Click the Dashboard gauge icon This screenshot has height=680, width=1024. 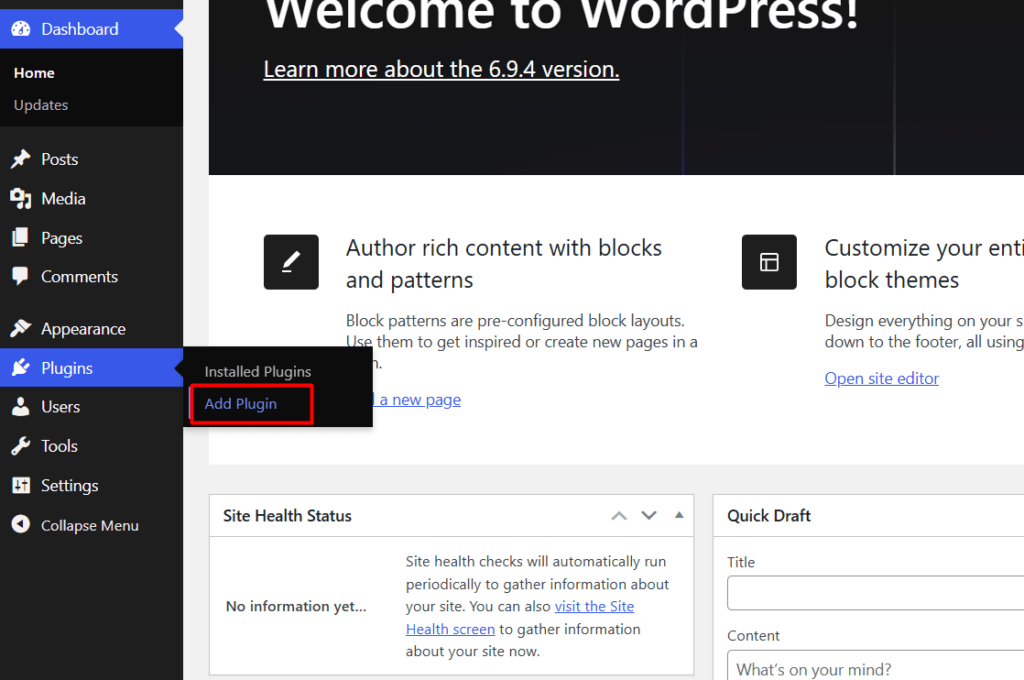(x=21, y=29)
